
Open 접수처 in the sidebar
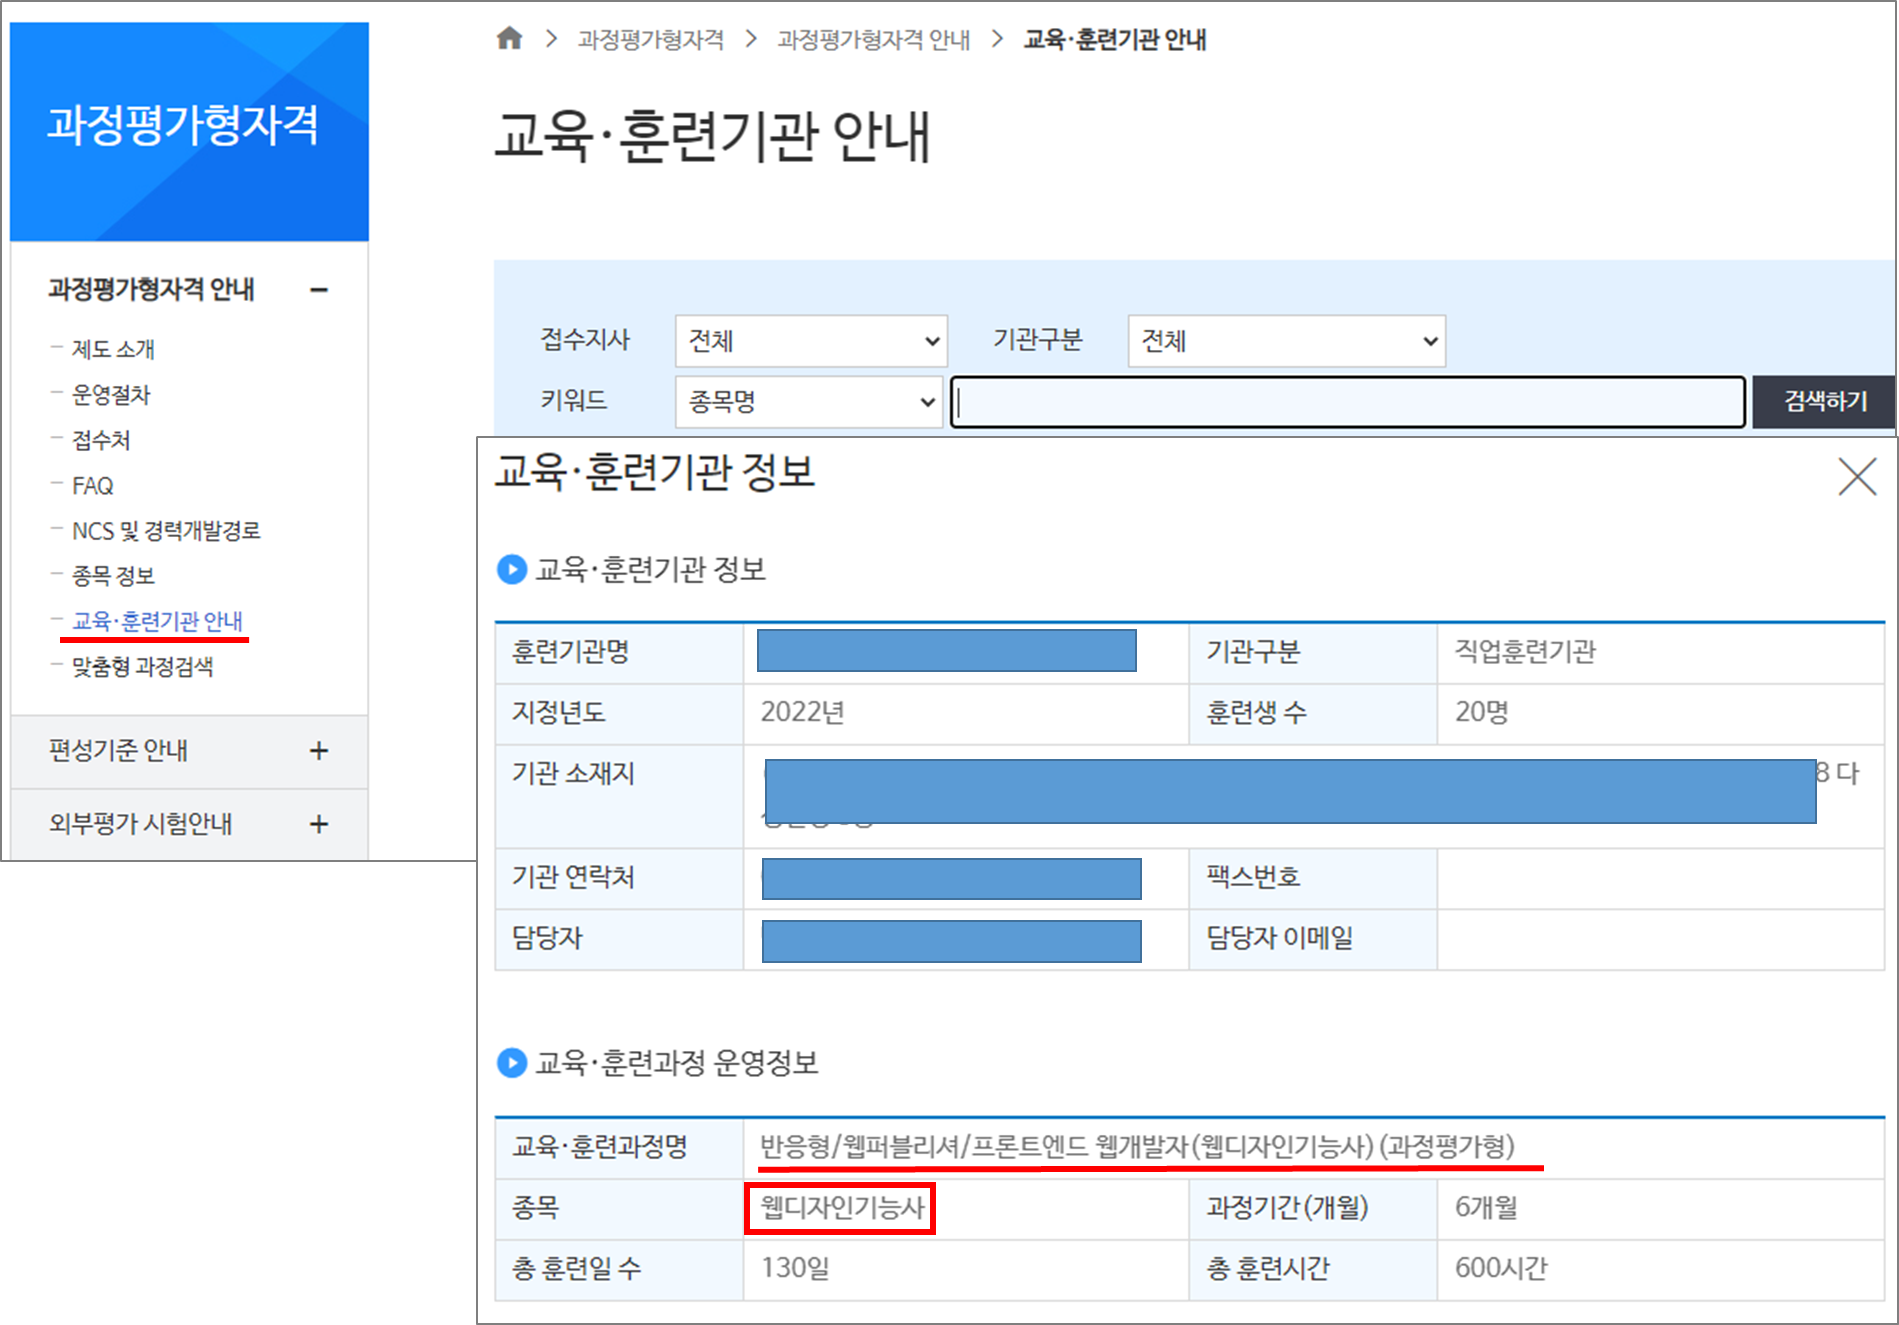[101, 440]
